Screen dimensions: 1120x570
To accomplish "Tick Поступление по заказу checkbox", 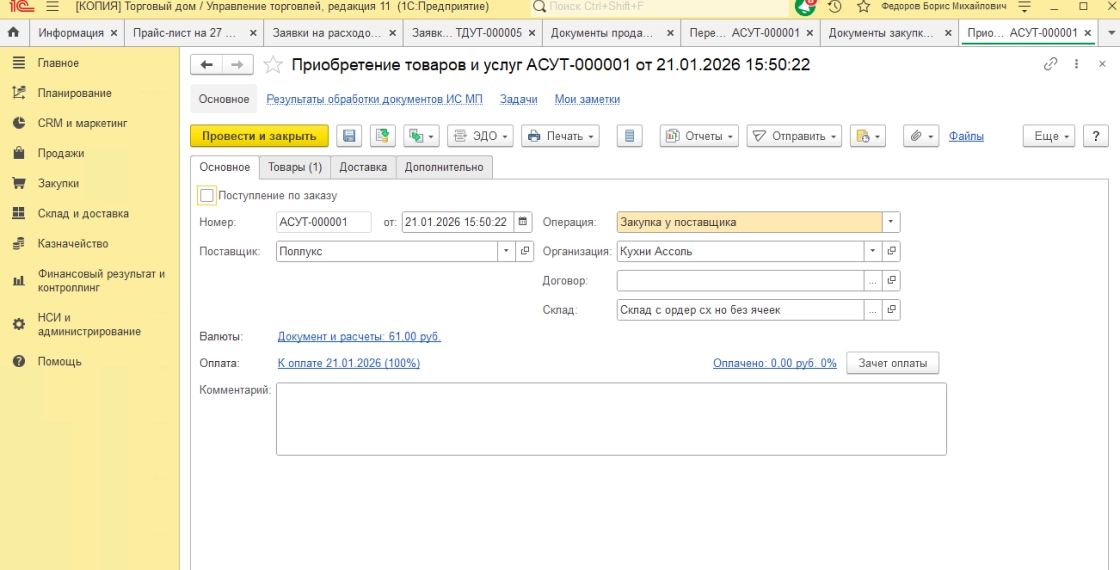I will pos(207,195).
